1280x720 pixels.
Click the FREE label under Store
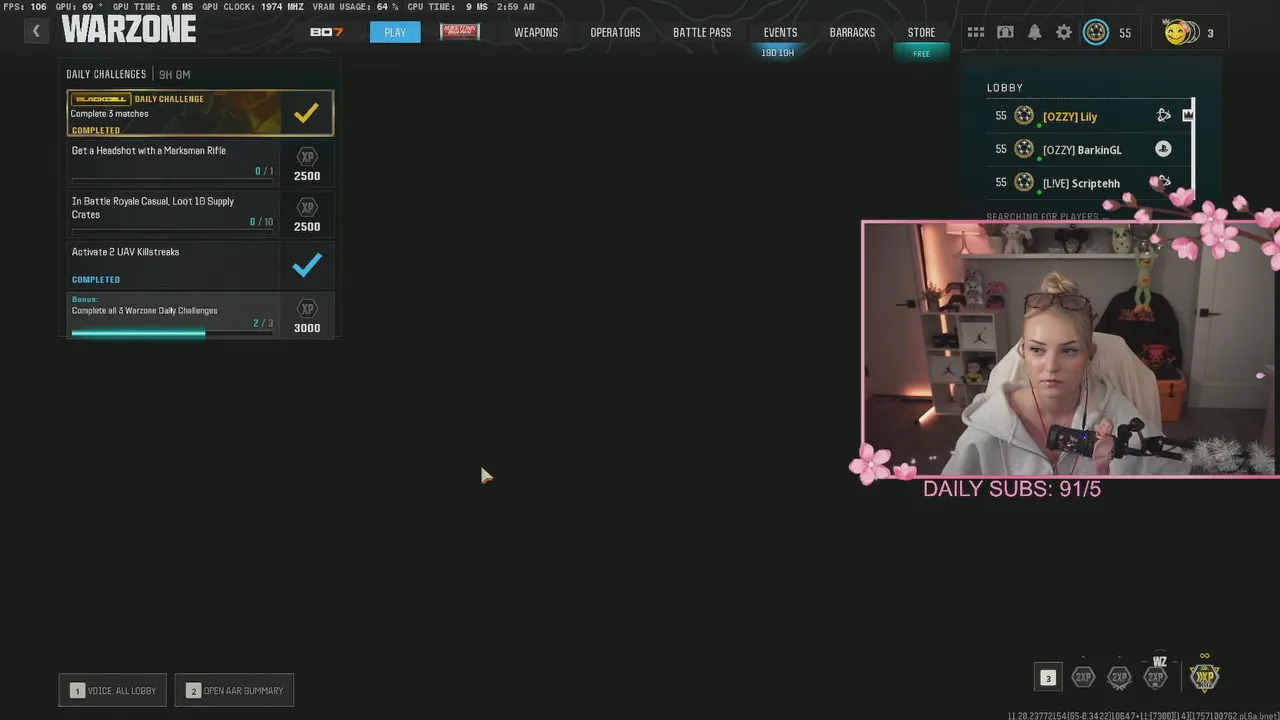(921, 54)
